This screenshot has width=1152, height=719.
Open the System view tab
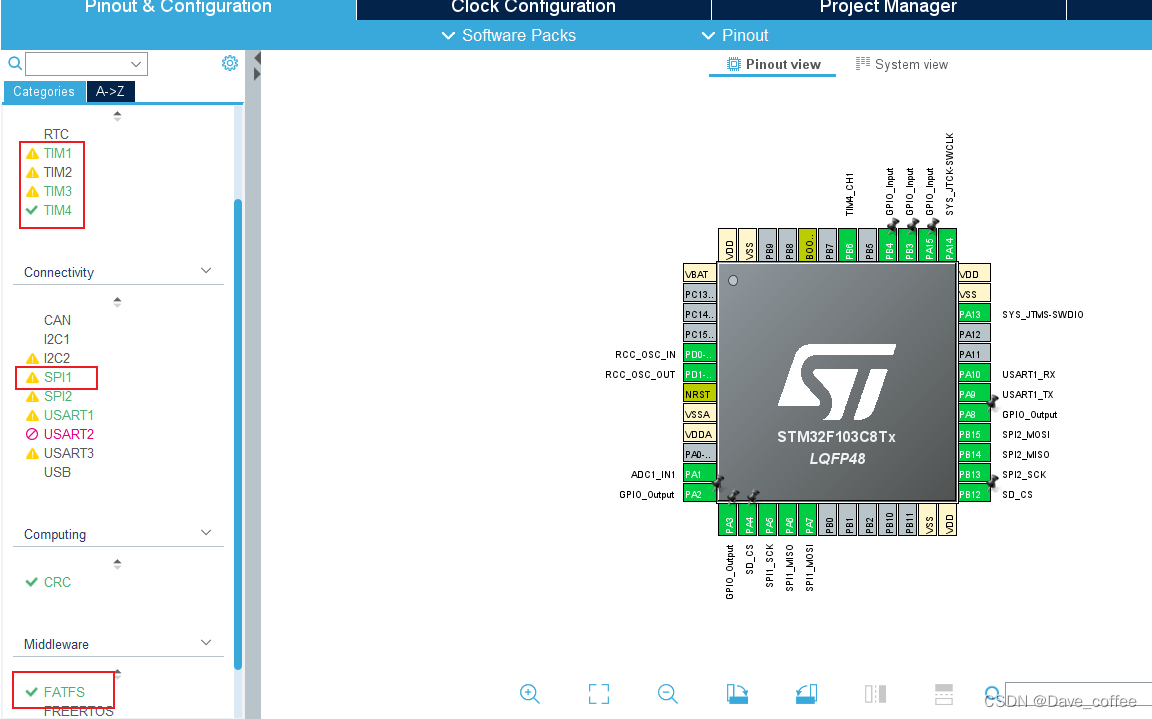pyautogui.click(x=902, y=63)
